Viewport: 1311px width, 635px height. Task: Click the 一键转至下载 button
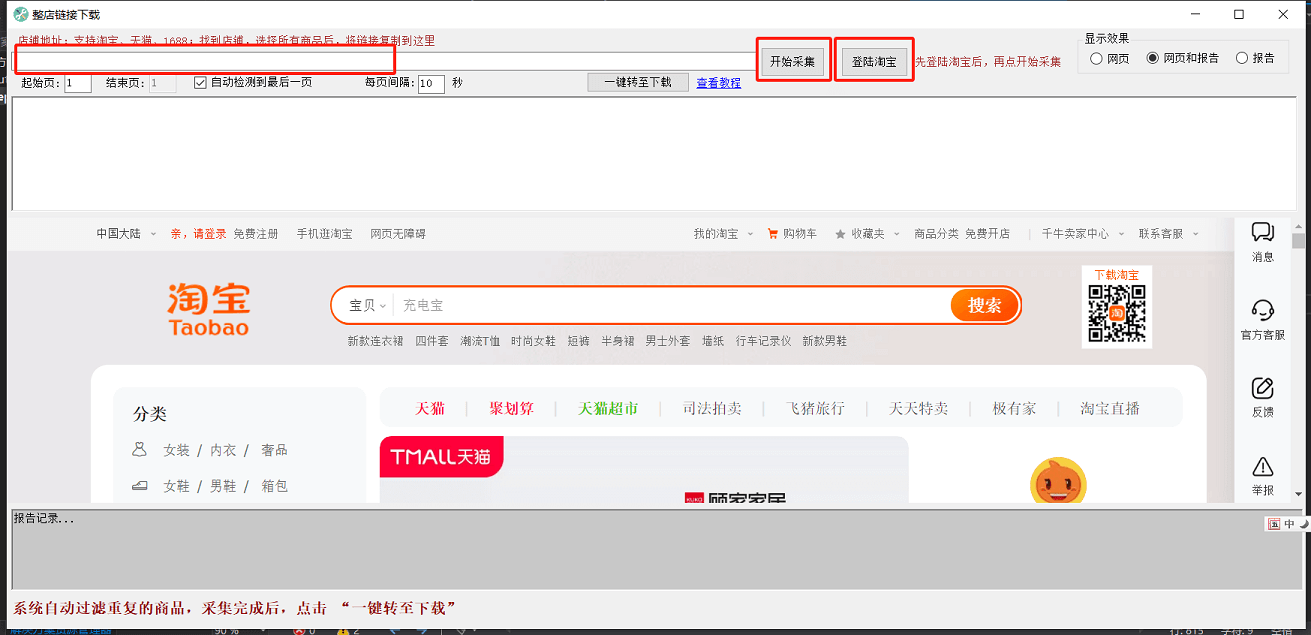tap(638, 82)
